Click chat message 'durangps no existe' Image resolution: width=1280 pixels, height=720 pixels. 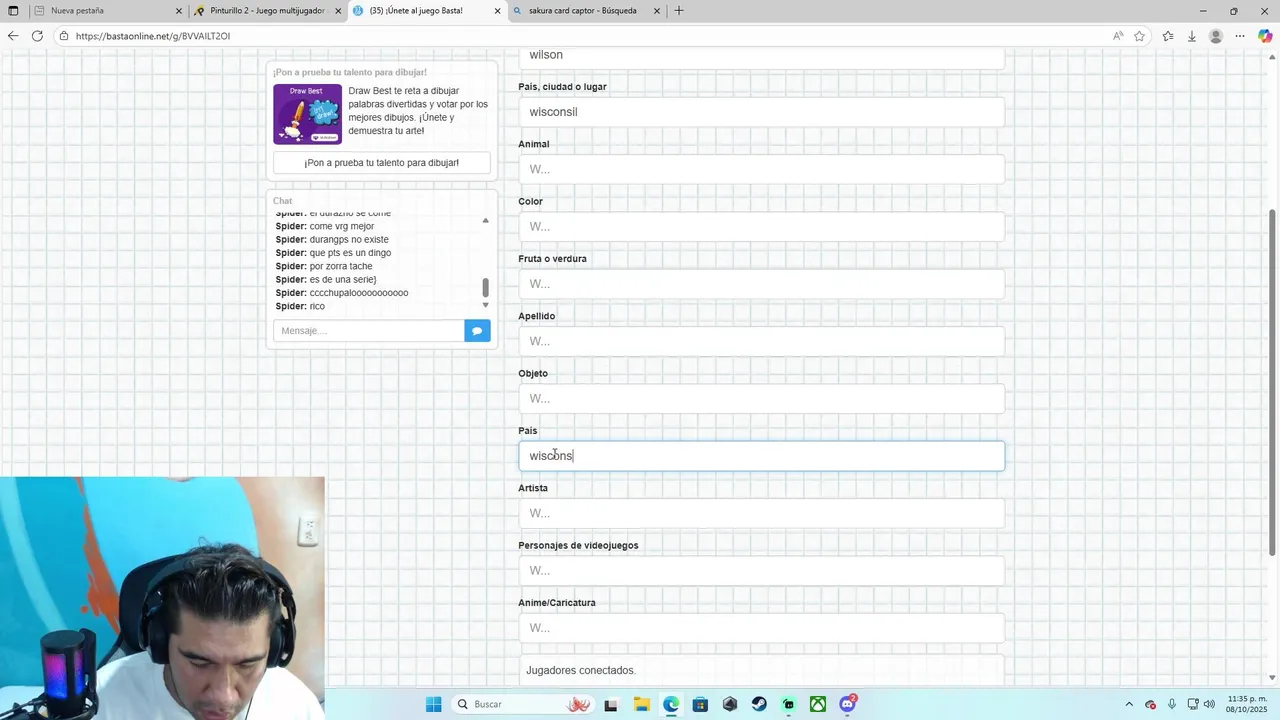[x=349, y=240]
